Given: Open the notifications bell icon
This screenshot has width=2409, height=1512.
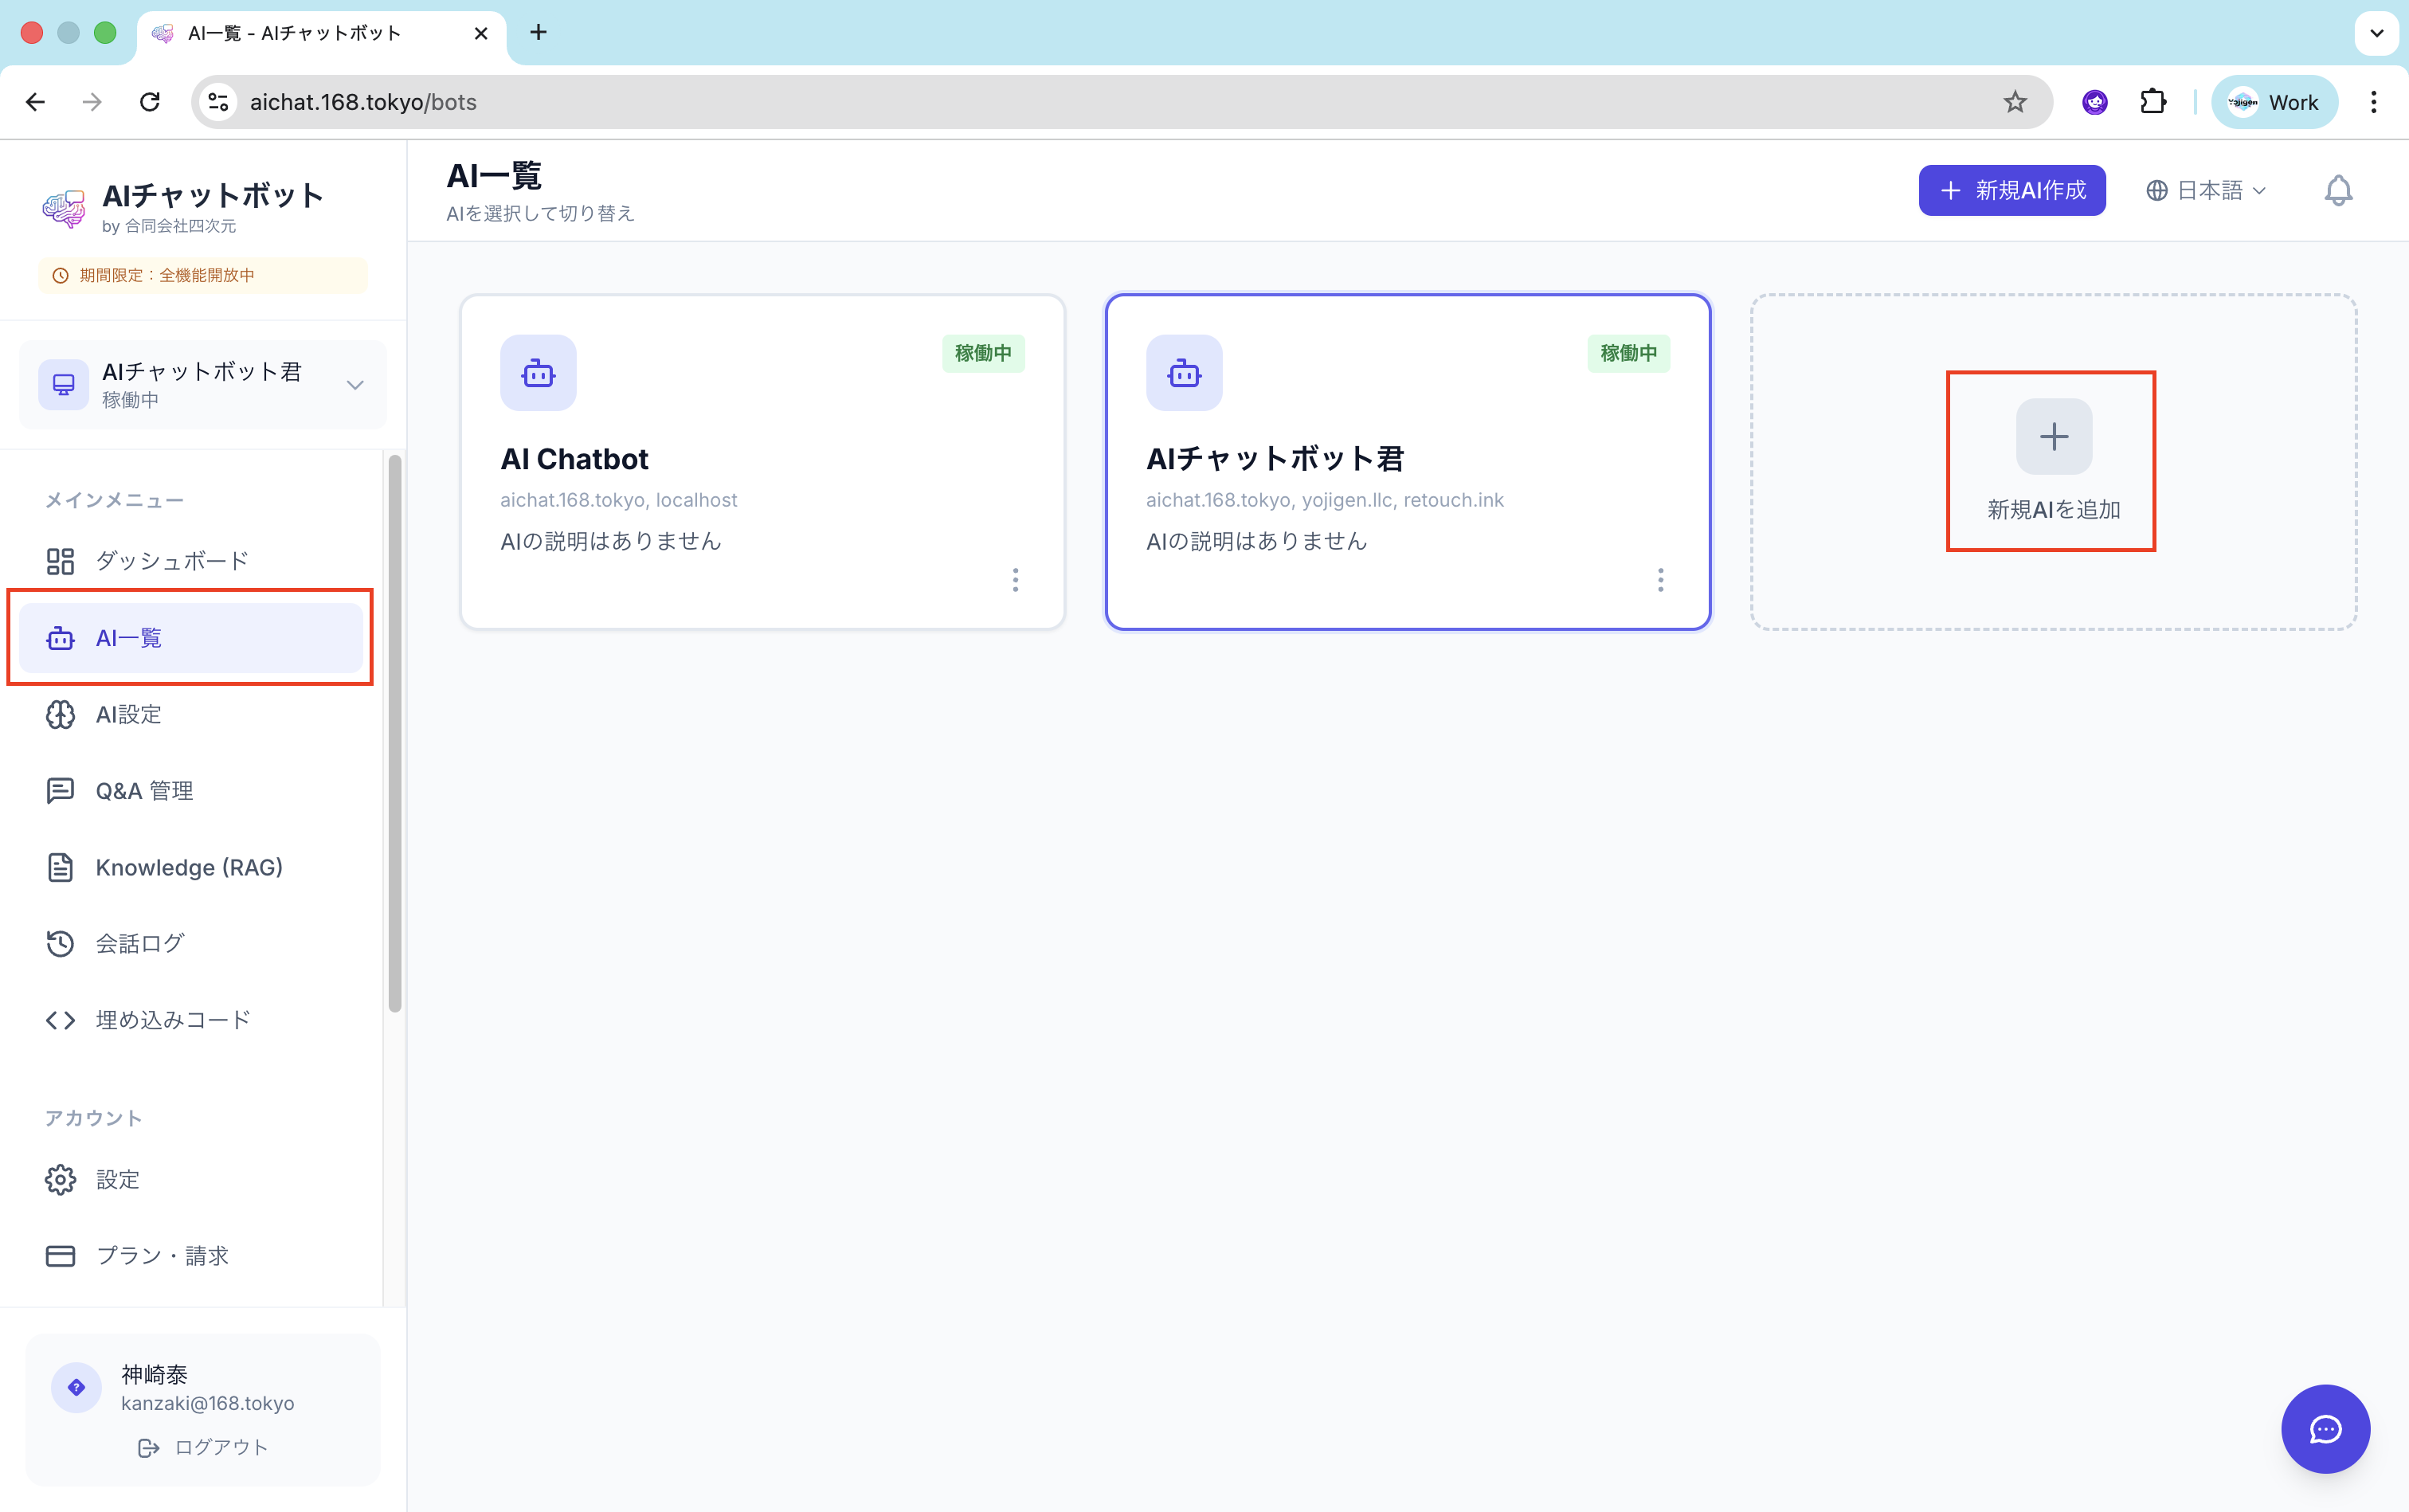Looking at the screenshot, I should tap(2337, 190).
